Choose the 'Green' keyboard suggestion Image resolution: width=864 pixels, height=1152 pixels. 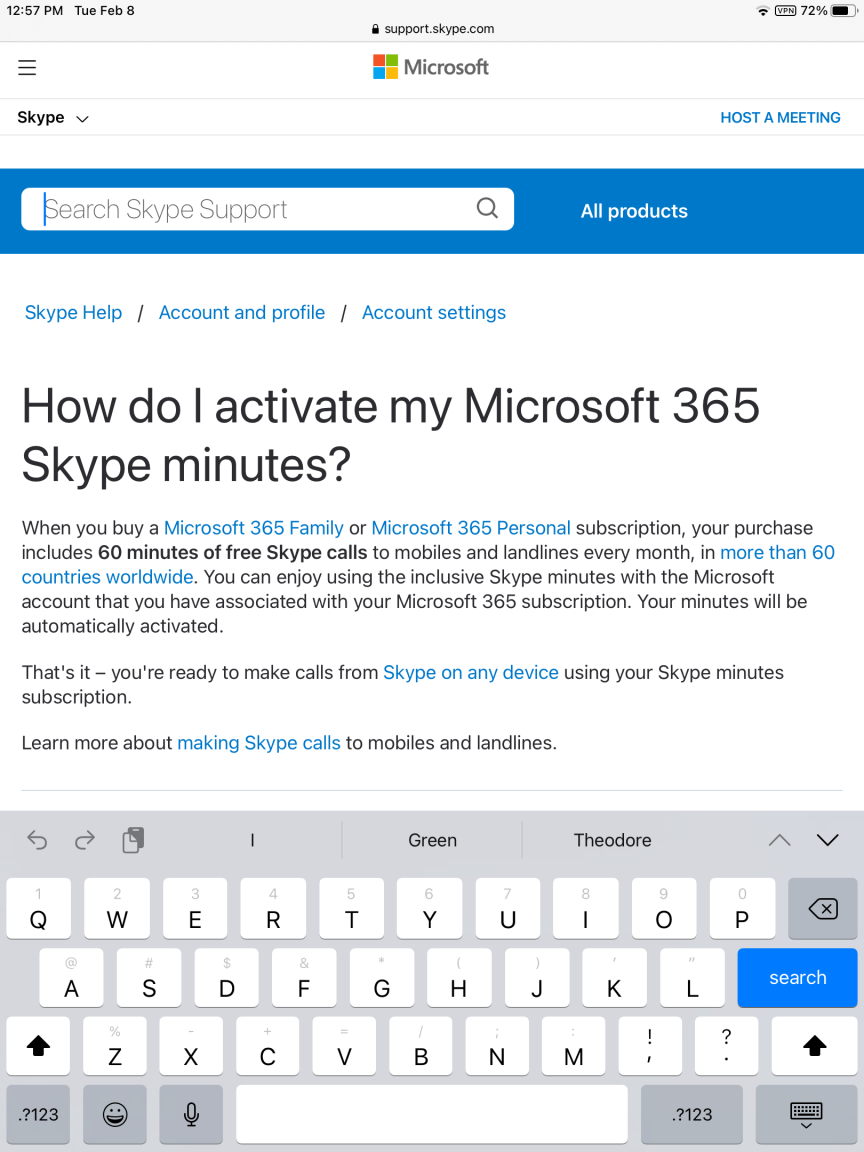pyautogui.click(x=432, y=840)
